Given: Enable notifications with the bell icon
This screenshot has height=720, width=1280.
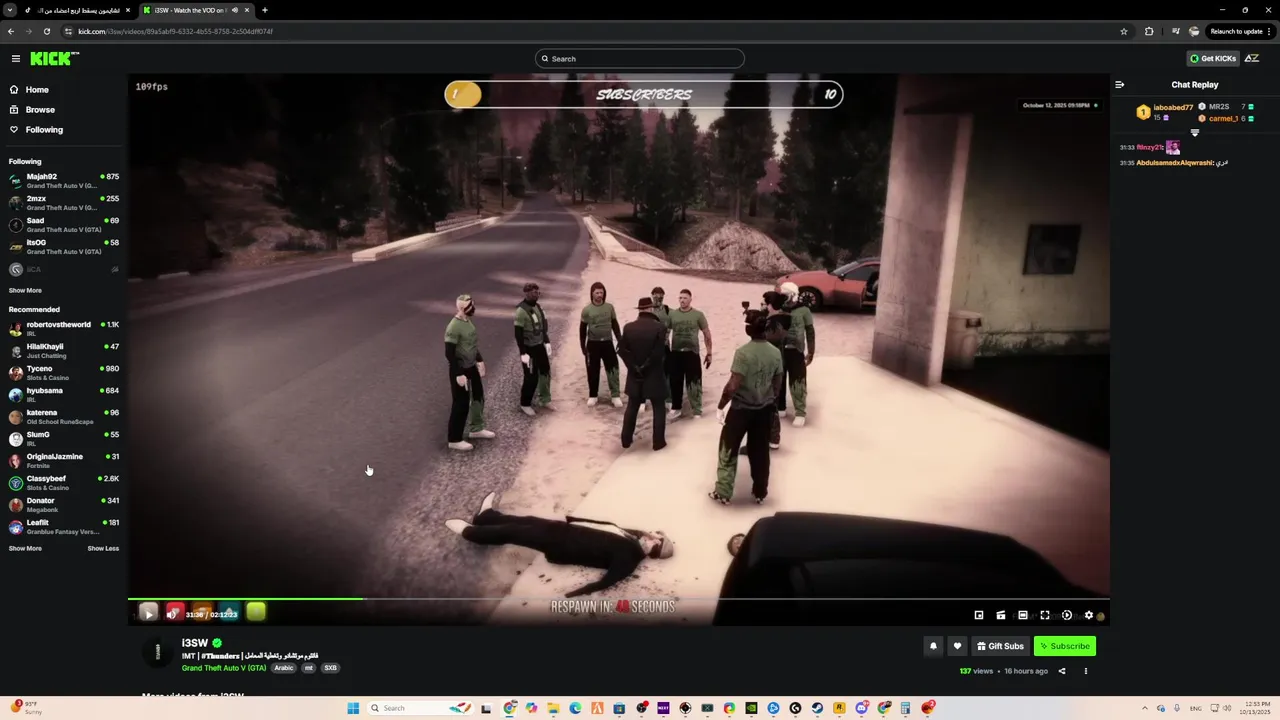Looking at the screenshot, I should (x=933, y=646).
